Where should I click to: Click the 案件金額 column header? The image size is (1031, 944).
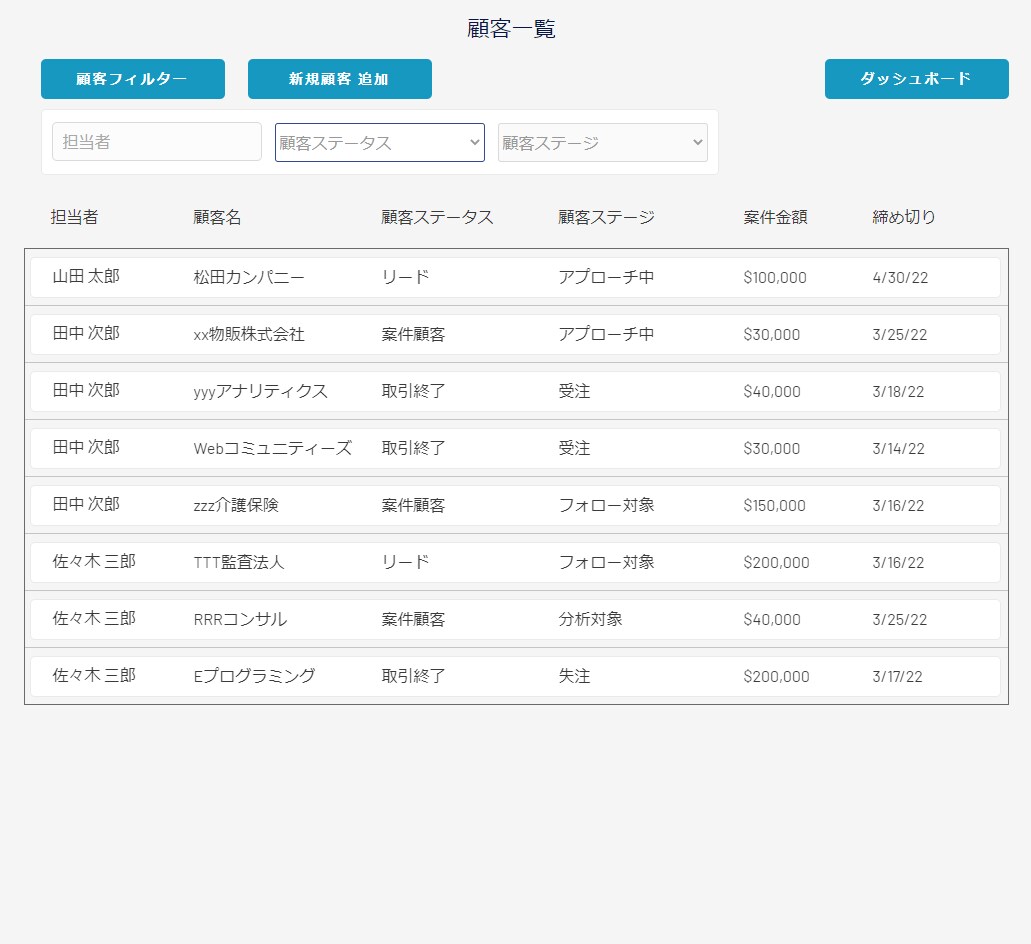pos(775,217)
